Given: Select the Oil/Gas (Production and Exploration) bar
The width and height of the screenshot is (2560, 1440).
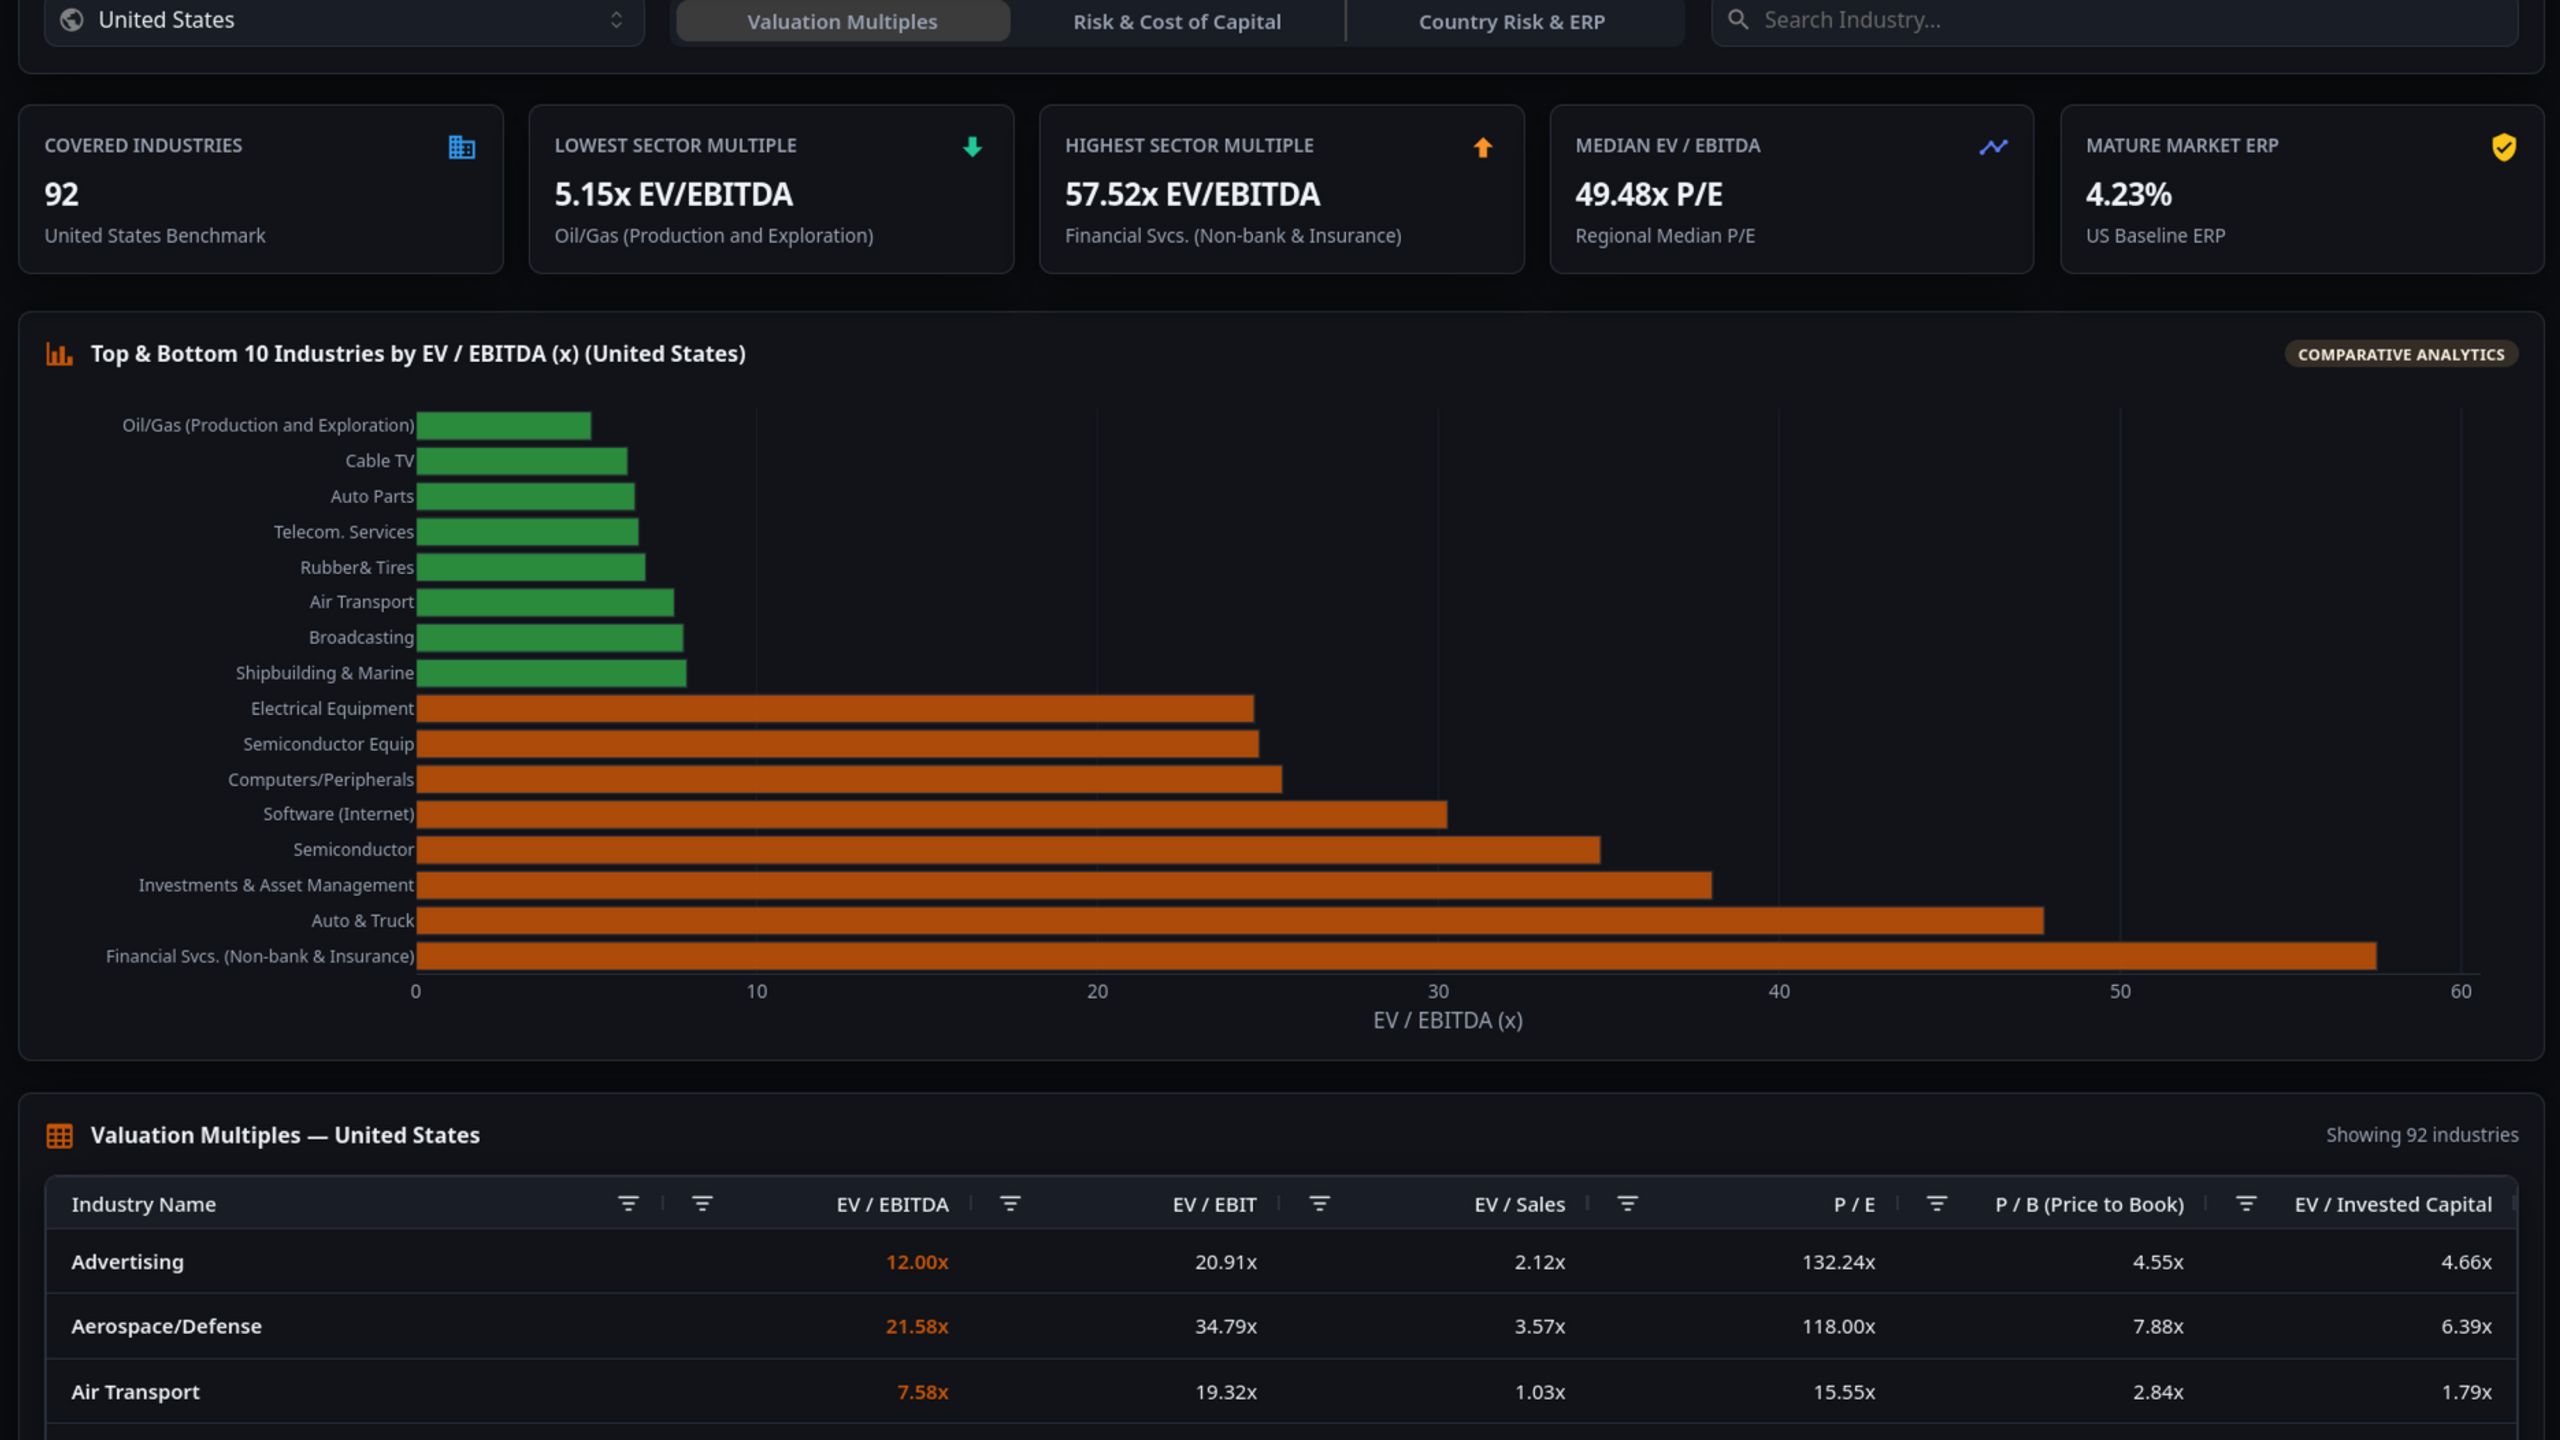Looking at the screenshot, I should point(503,425).
